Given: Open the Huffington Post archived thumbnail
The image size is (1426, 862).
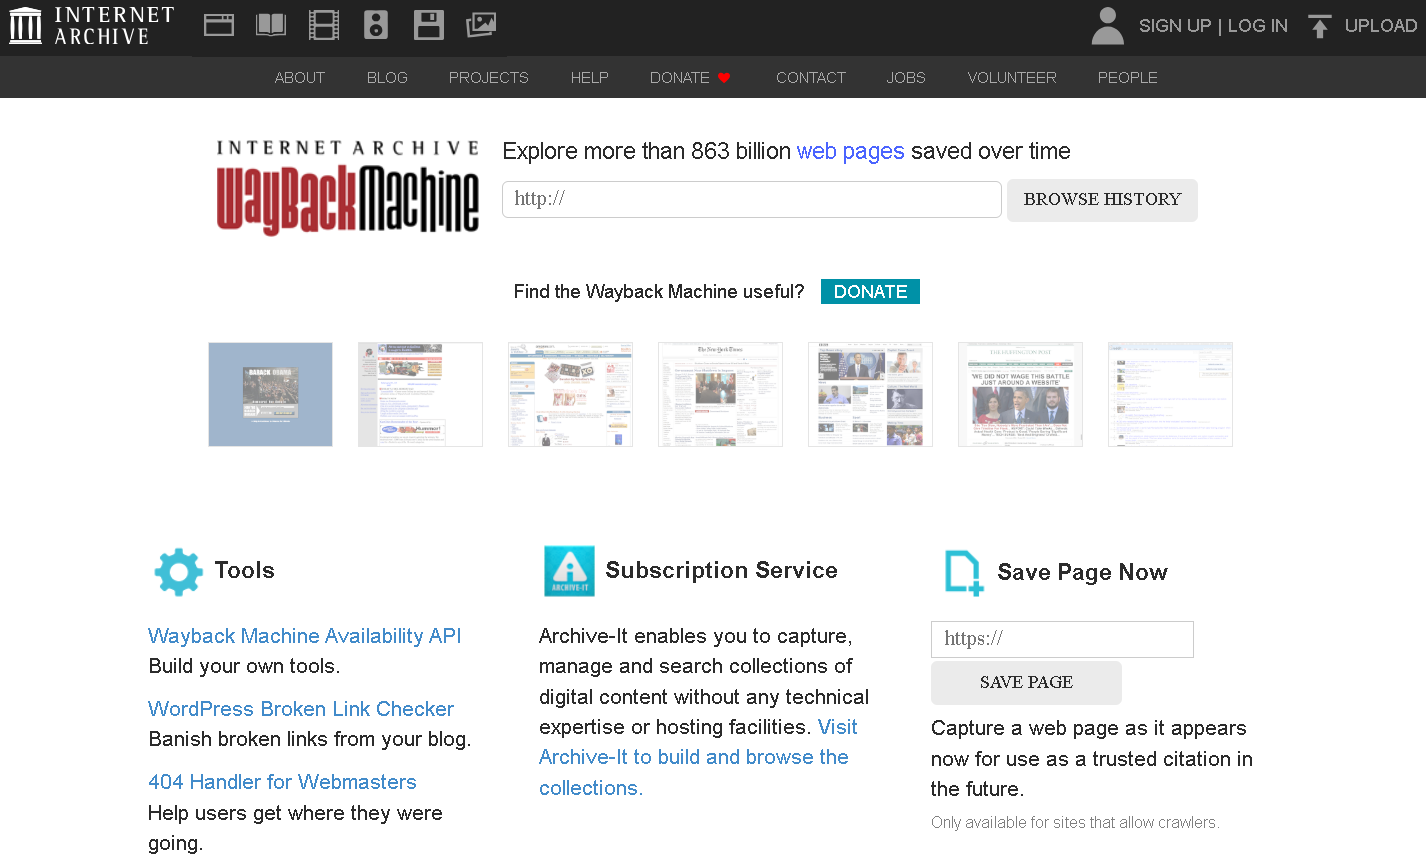Looking at the screenshot, I should [1020, 394].
